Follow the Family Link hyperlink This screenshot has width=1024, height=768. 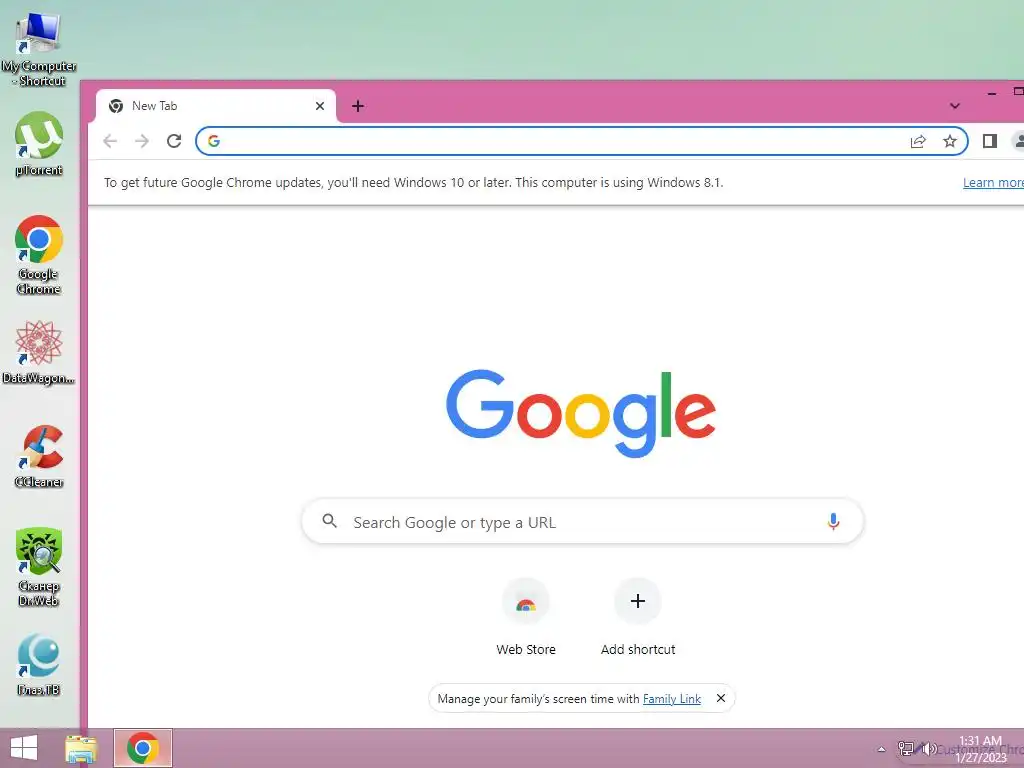coord(671,699)
